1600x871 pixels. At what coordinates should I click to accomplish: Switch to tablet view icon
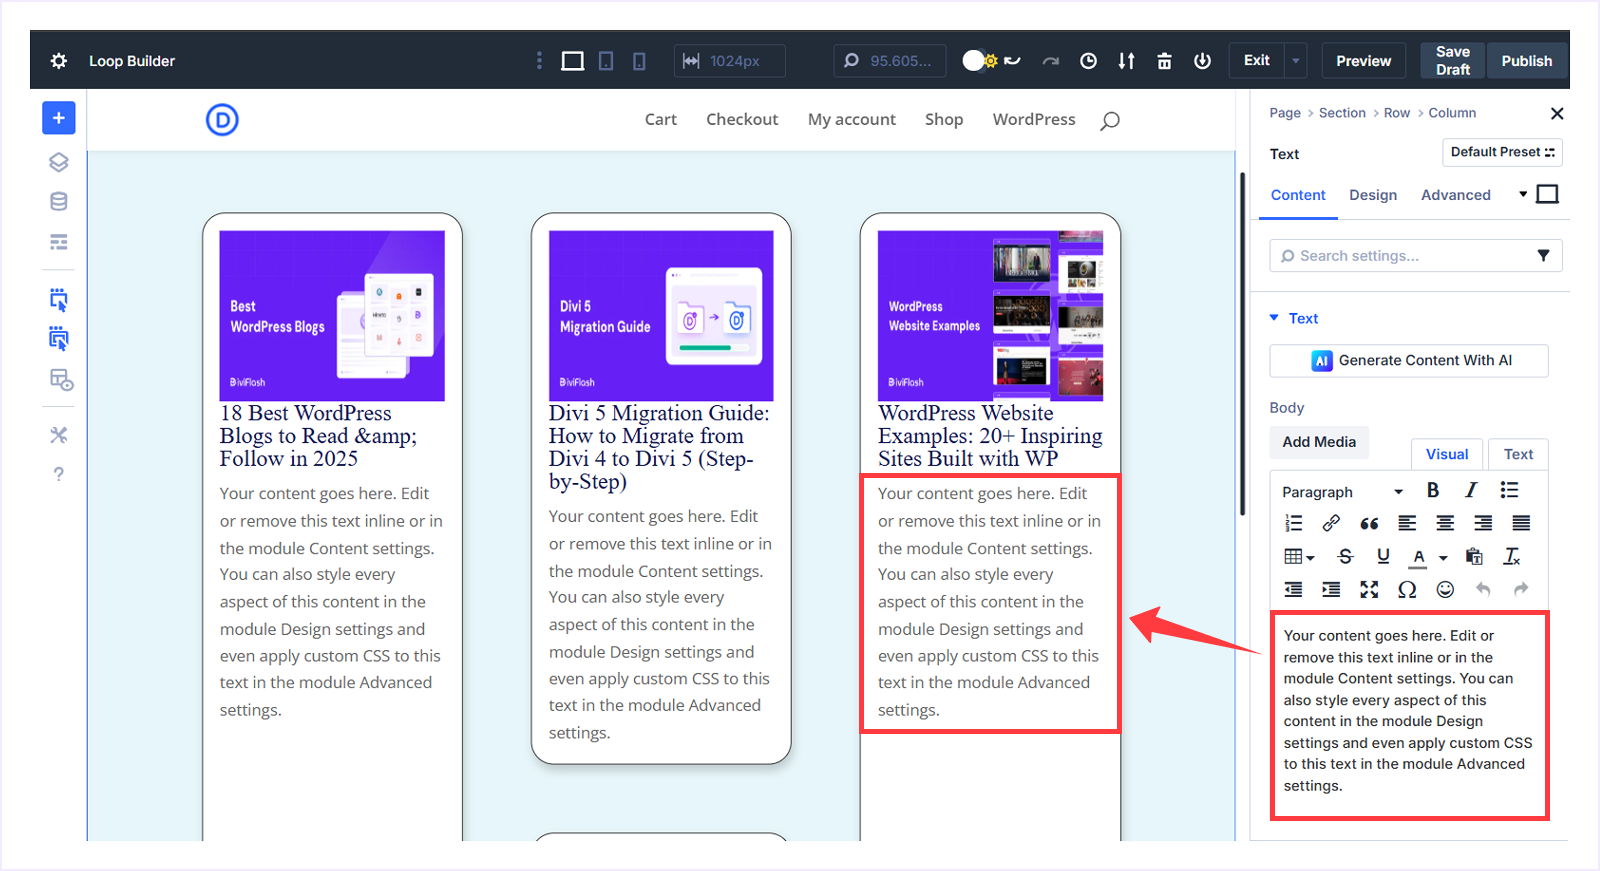606,61
